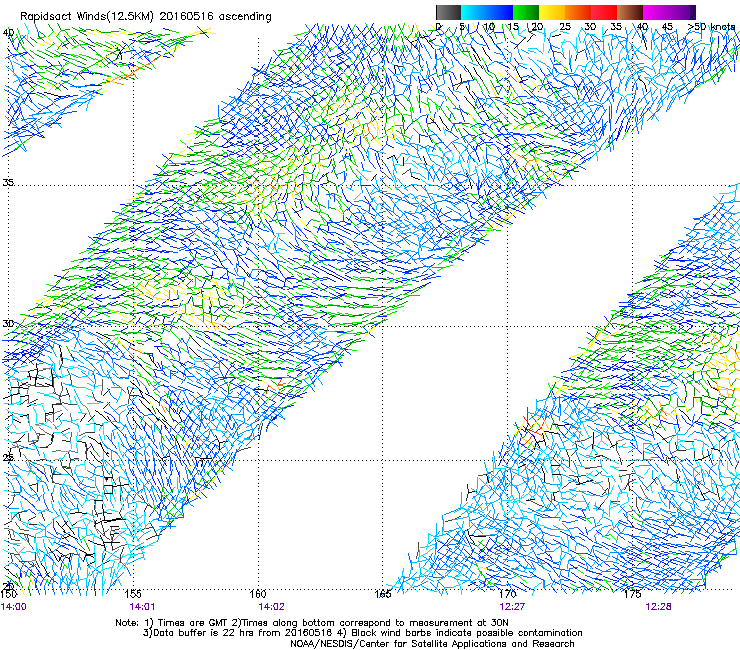Click the yellow 20-25 knots color segment

click(x=552, y=12)
